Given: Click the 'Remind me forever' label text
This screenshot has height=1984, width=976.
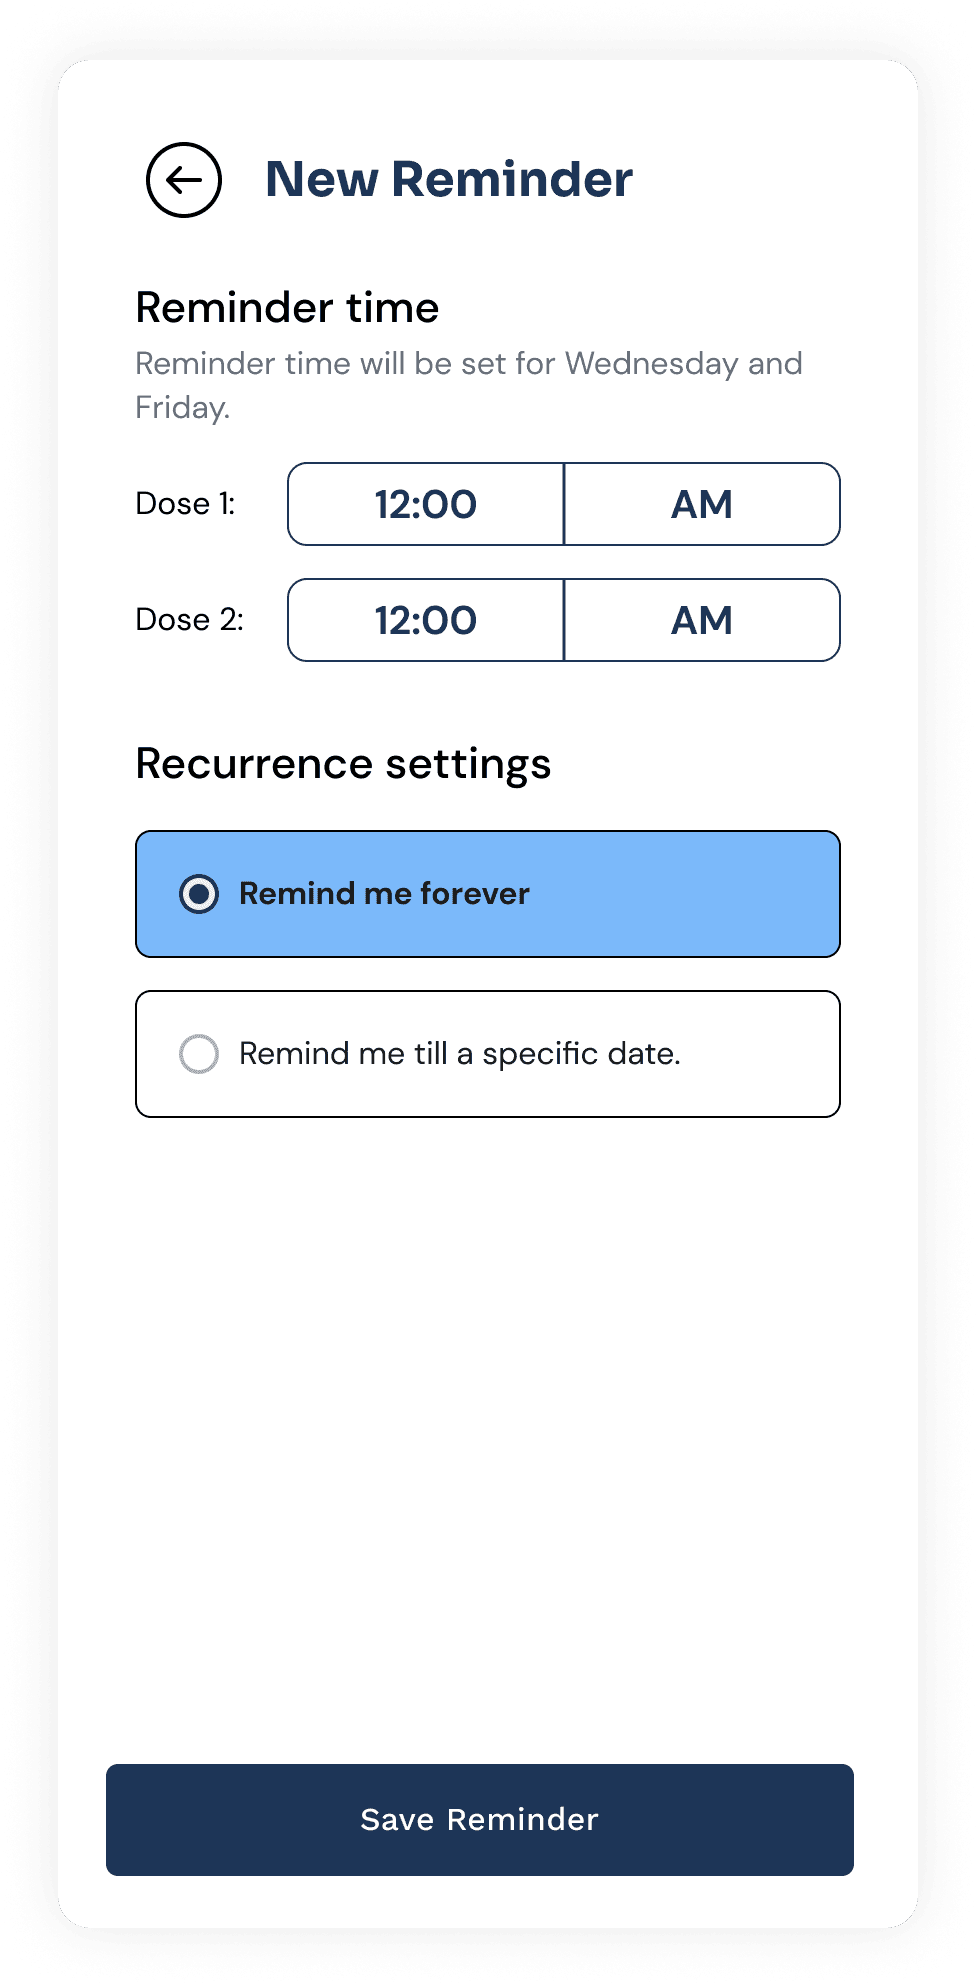Looking at the screenshot, I should 384,894.
